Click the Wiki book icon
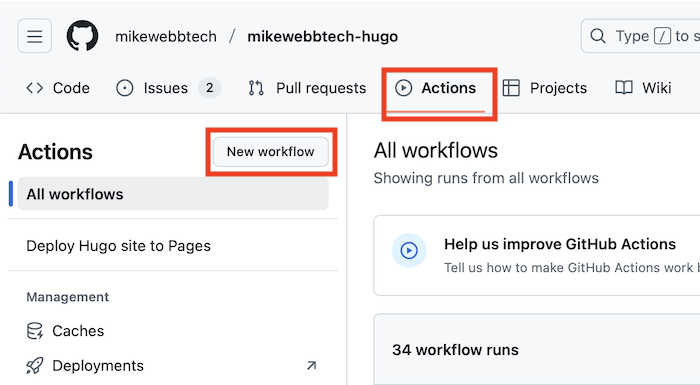 624,88
